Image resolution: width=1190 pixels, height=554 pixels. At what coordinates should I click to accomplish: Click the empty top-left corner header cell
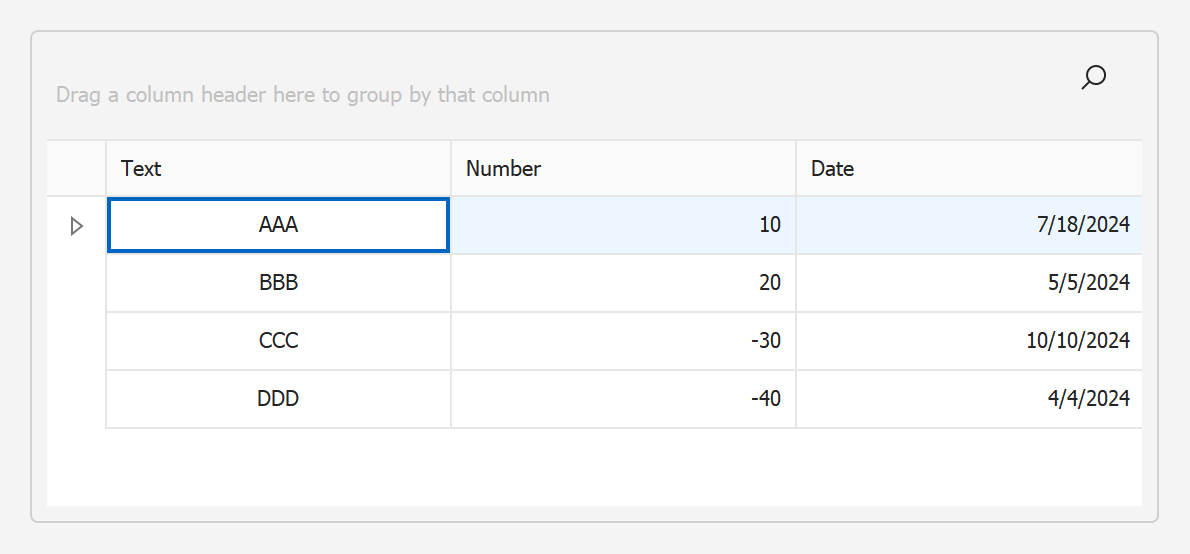[x=76, y=169]
